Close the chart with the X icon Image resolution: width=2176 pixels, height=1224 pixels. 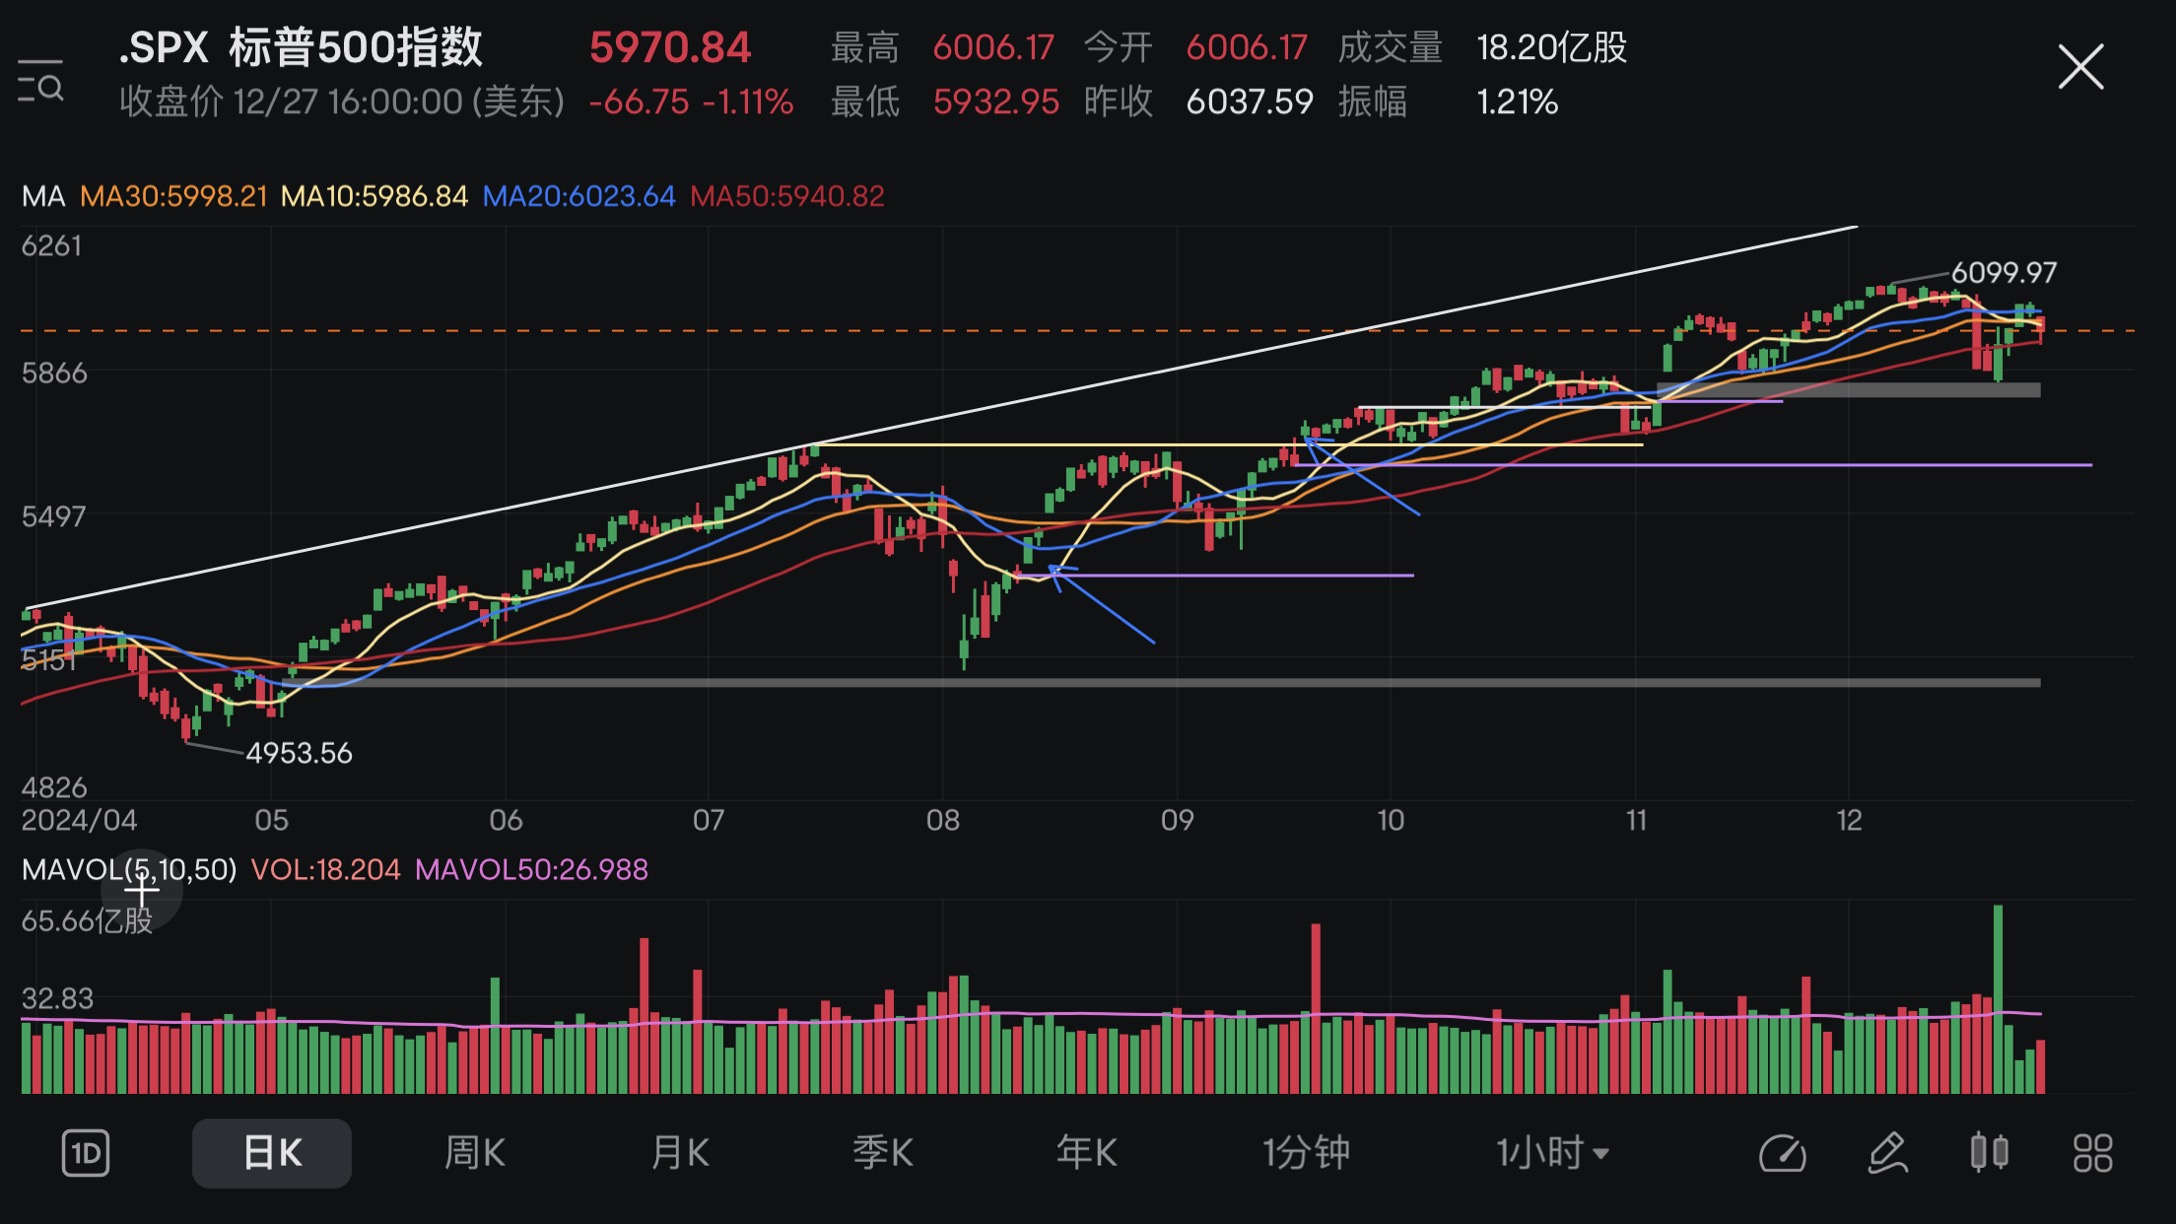coord(2081,67)
